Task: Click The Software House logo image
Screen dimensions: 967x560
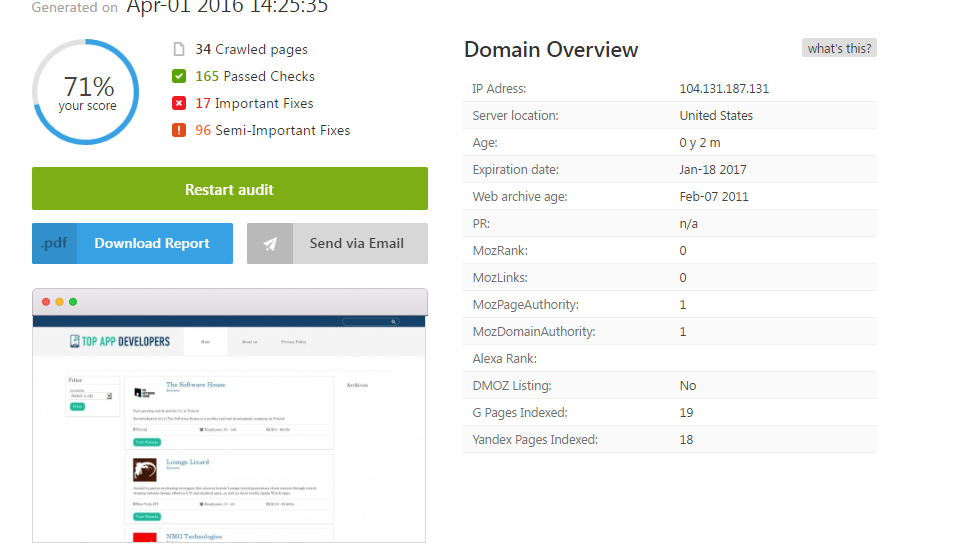Action: 146,394
